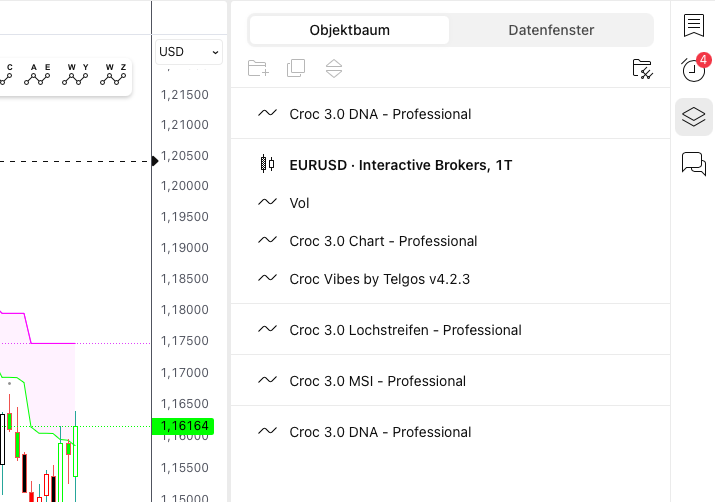This screenshot has width=715, height=502.
Task: Open the manage drawings folder icon
Action: tap(643, 68)
